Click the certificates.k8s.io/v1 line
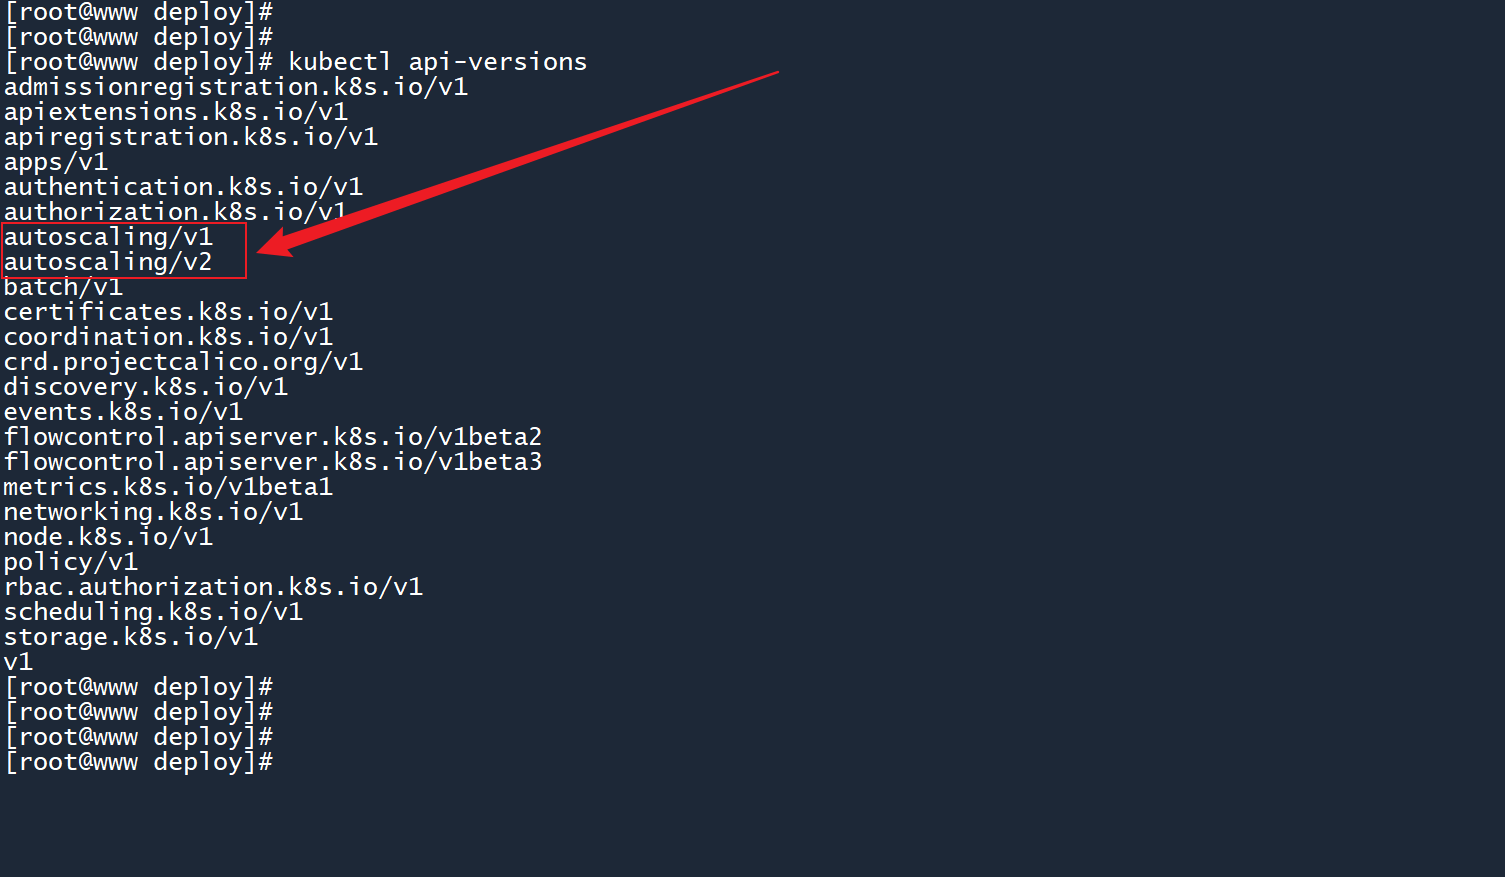1505x877 pixels. [x=168, y=312]
